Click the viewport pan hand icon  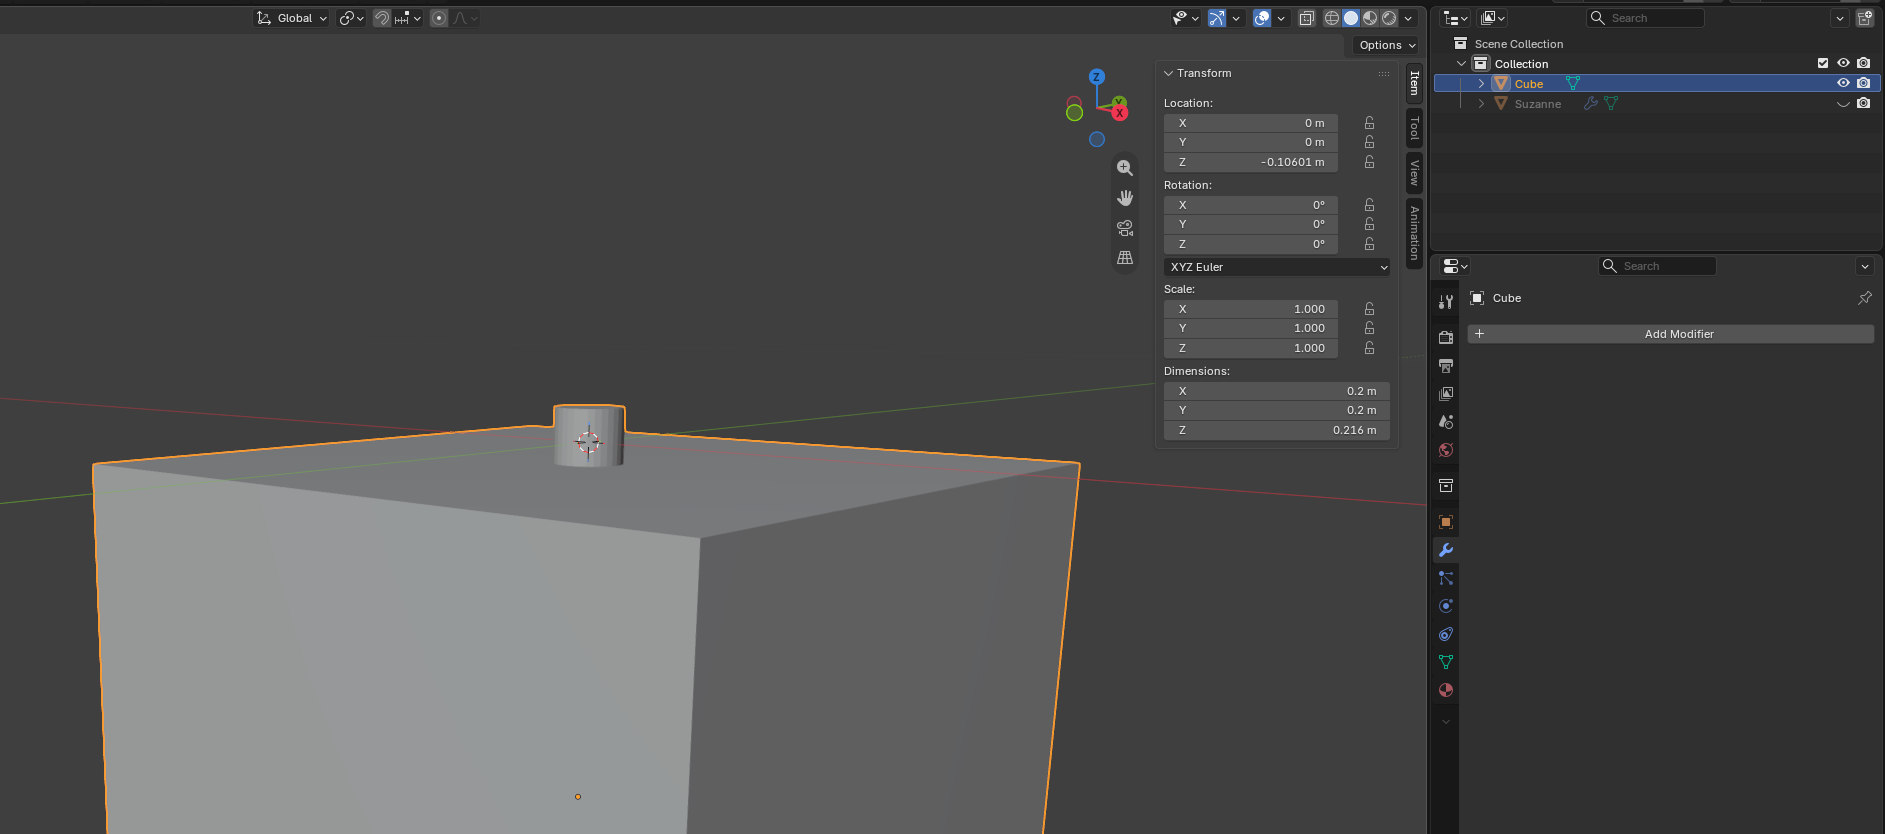pos(1125,198)
